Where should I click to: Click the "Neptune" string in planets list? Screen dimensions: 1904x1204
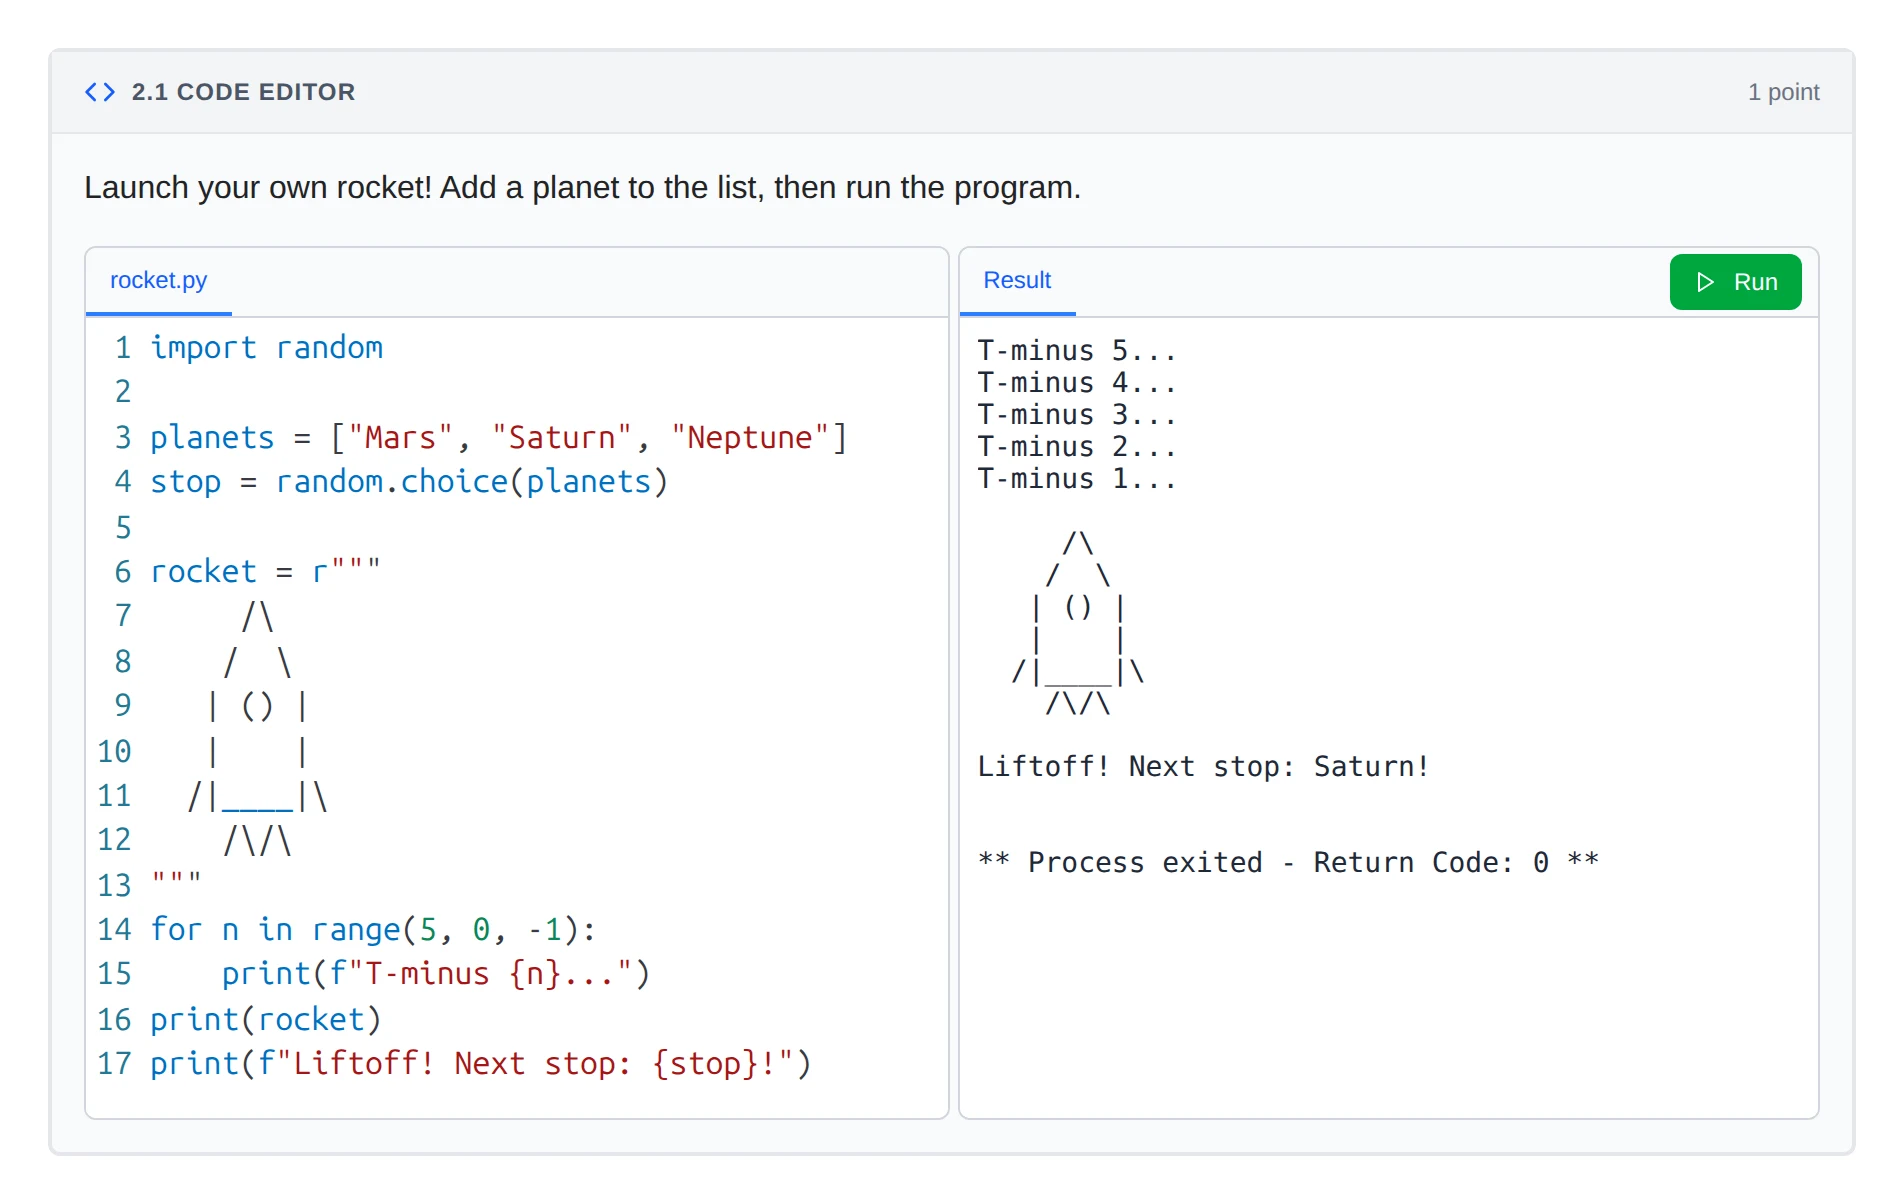[x=750, y=437]
